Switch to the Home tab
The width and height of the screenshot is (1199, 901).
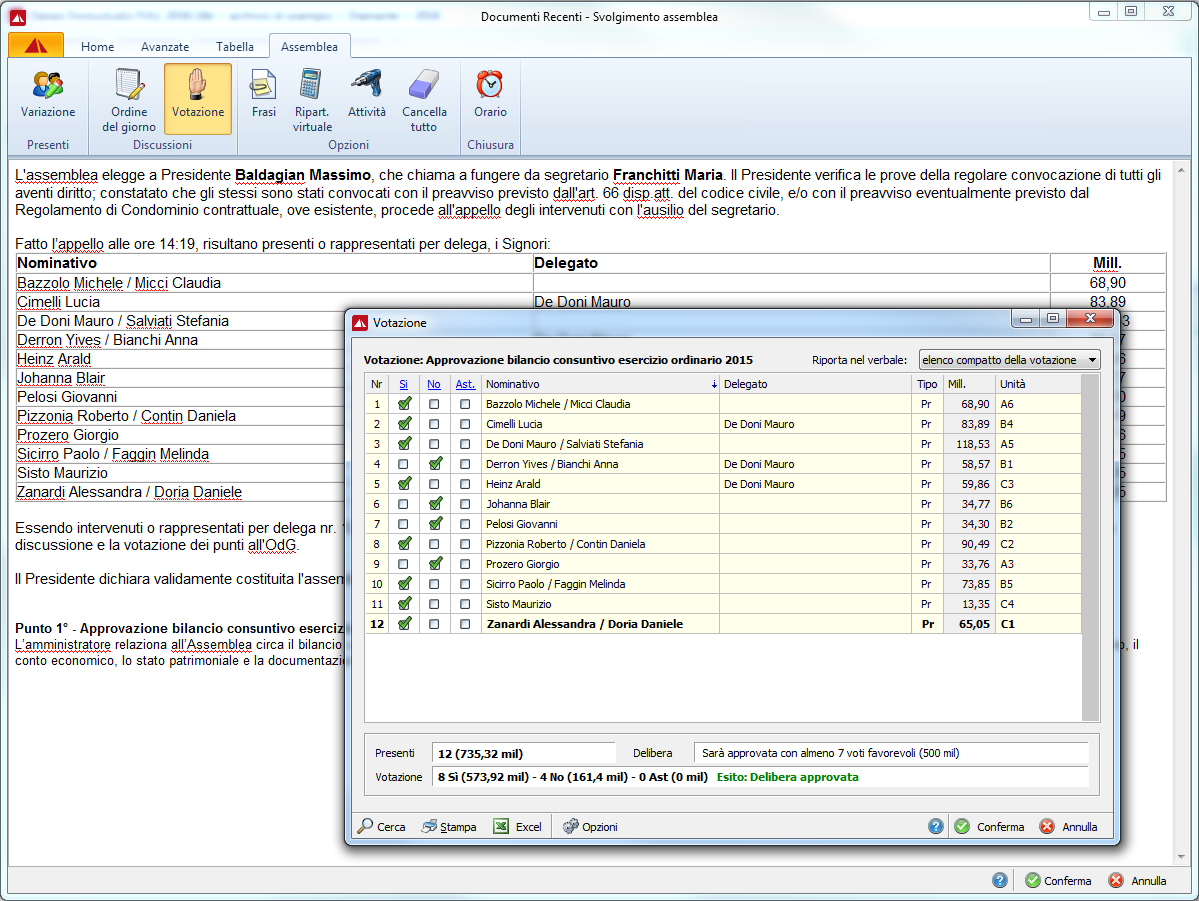pos(97,47)
